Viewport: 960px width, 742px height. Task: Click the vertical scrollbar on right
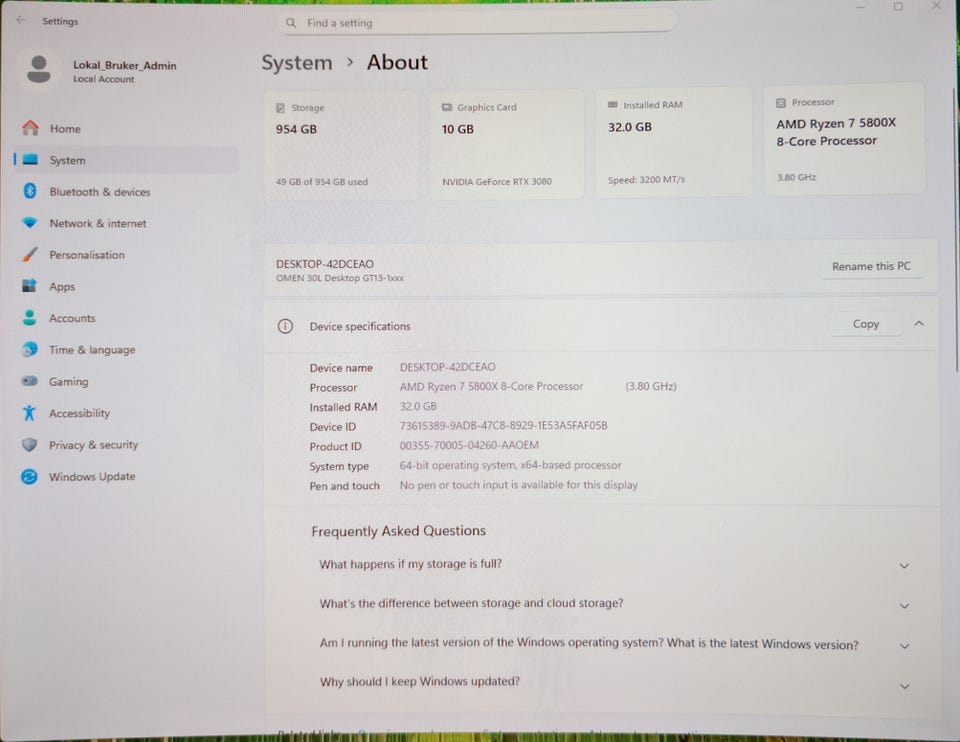pyautogui.click(x=956, y=230)
